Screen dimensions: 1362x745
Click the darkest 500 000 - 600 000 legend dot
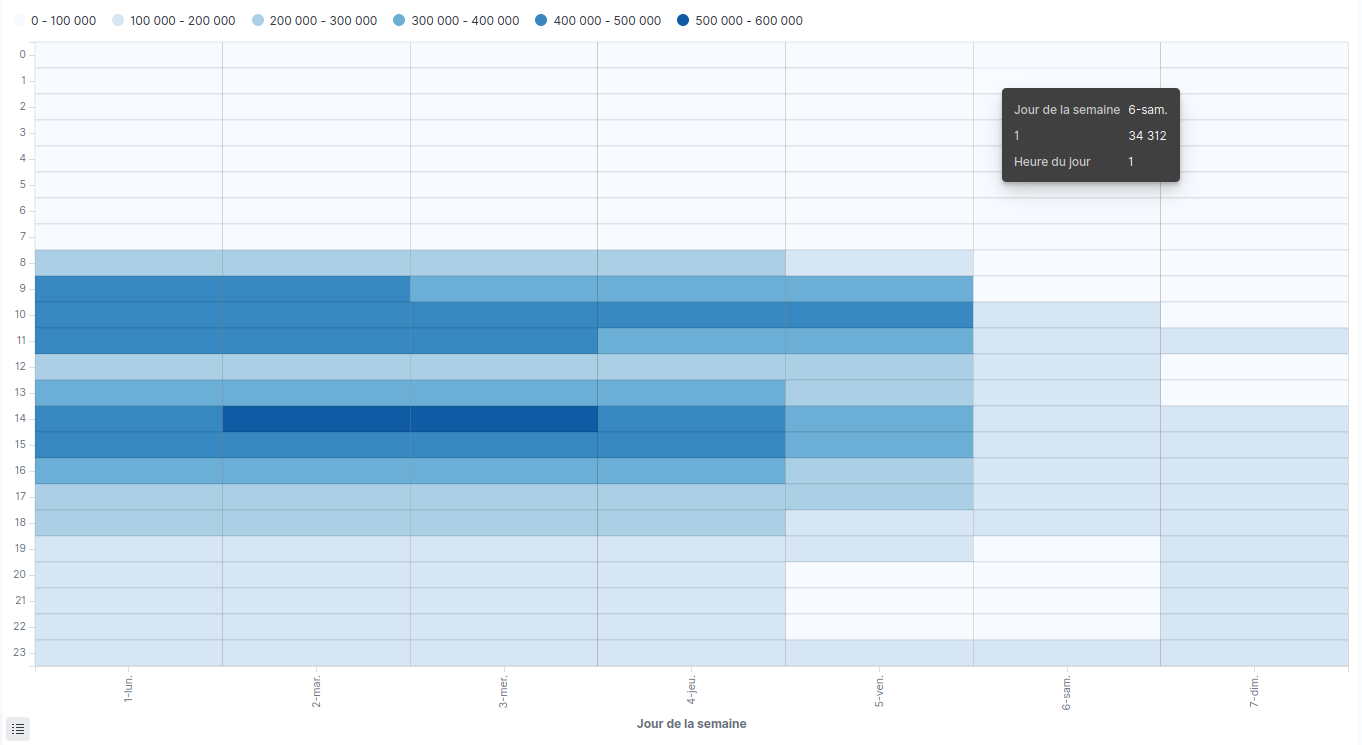683,21
